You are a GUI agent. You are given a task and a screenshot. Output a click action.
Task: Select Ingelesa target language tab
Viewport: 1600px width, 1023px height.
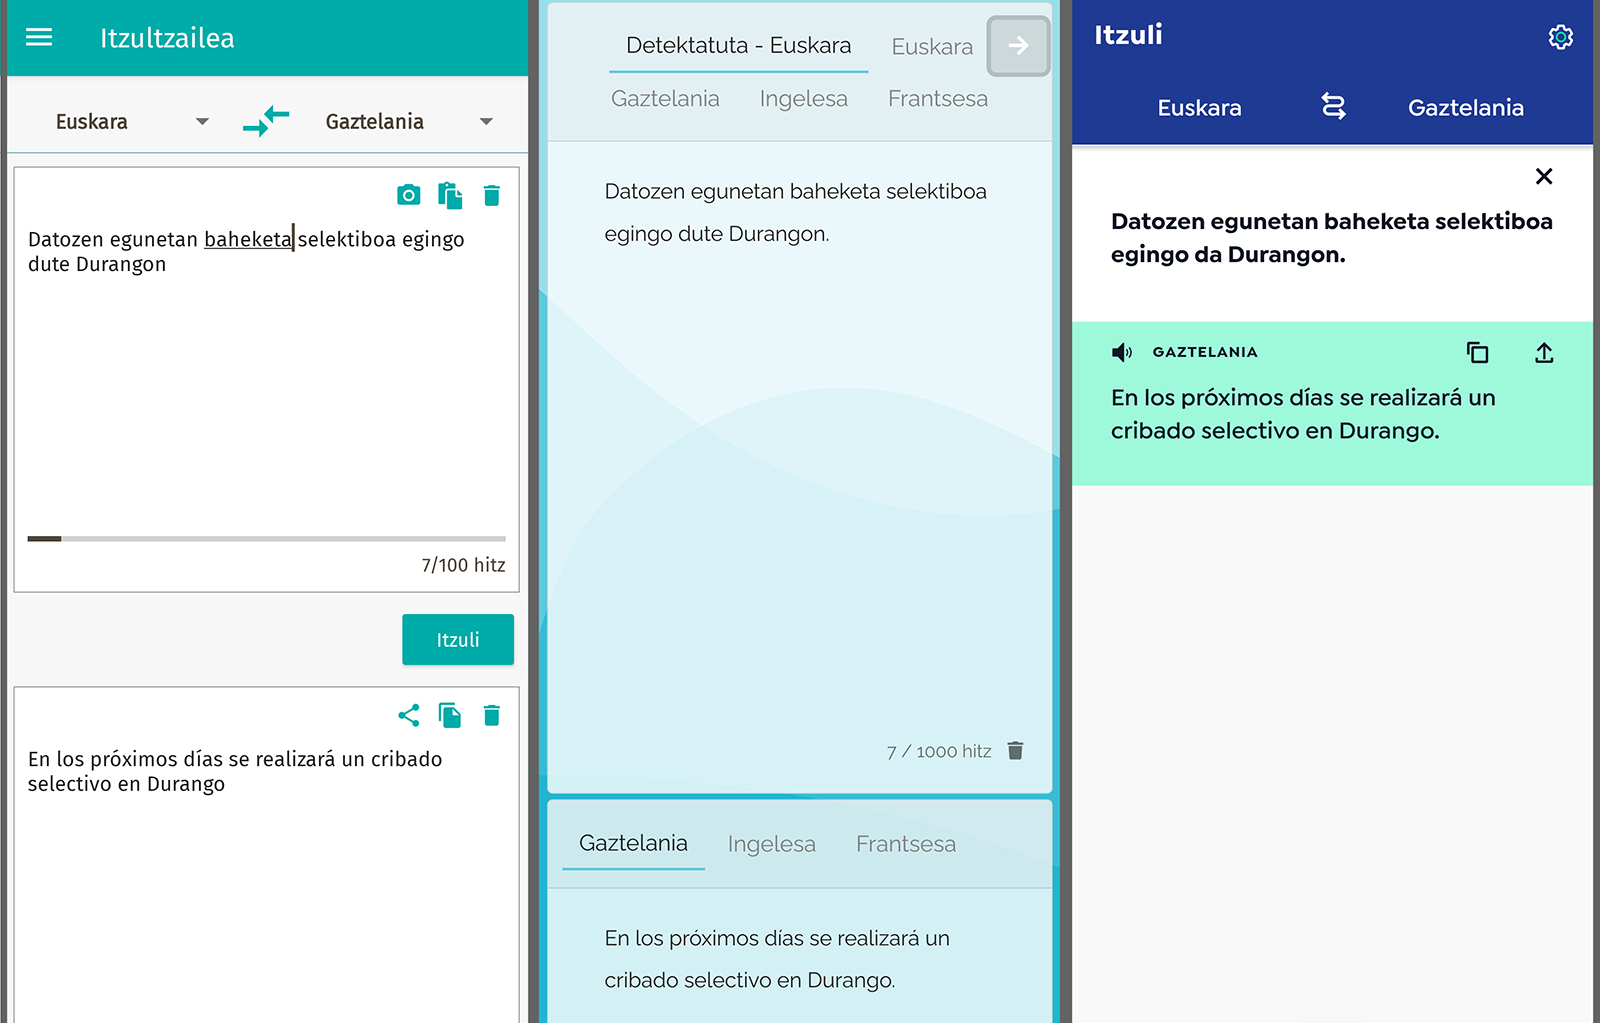[771, 844]
